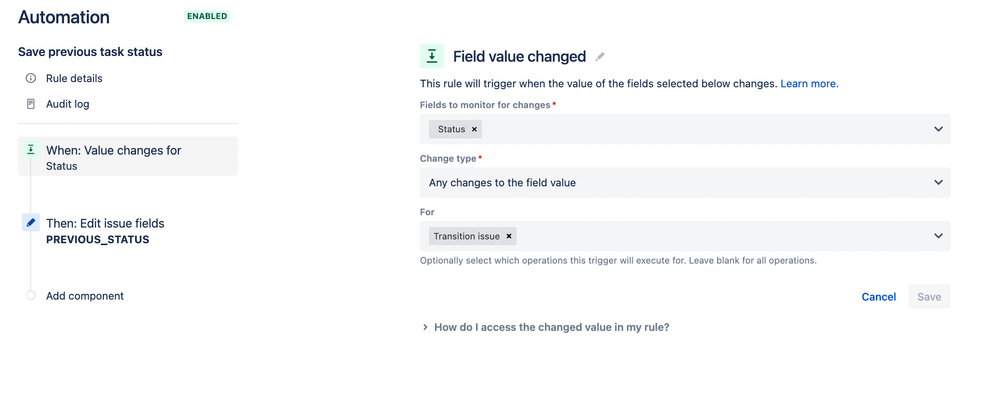Open the Learn more link
The image size is (999, 403).
tap(809, 84)
